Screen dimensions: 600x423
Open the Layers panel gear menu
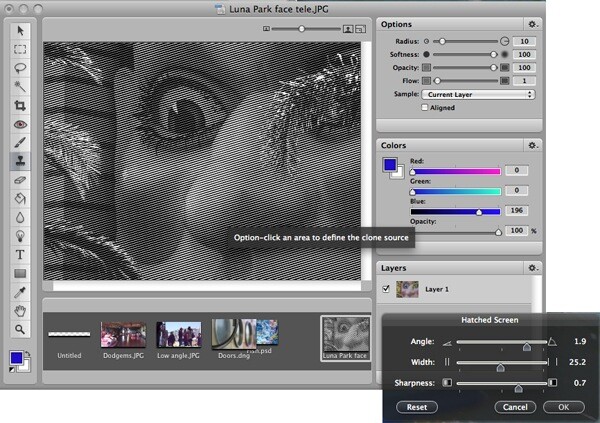(x=532, y=268)
